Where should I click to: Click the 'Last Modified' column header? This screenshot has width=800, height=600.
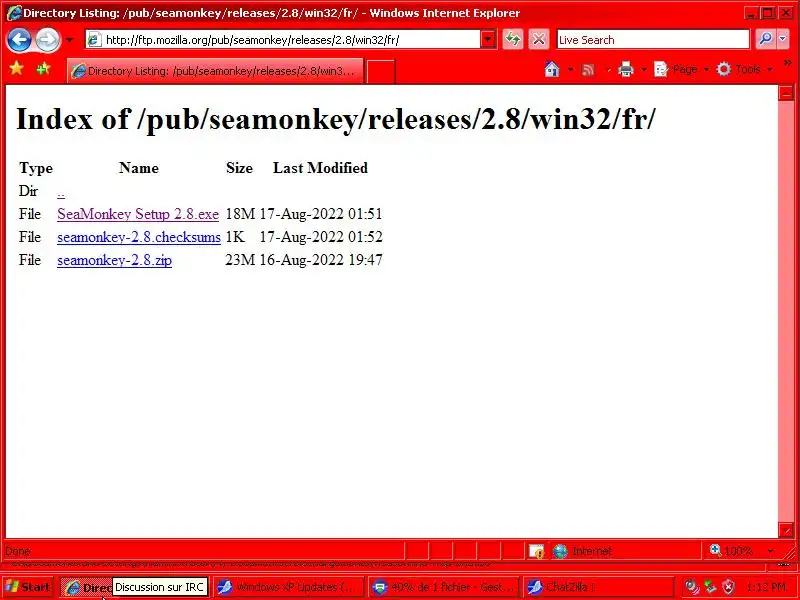pos(320,168)
